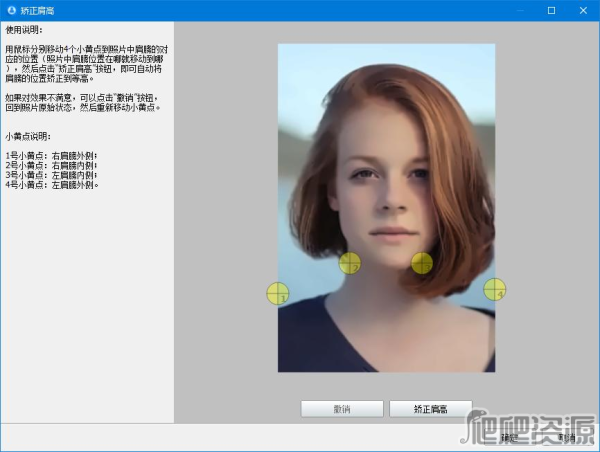
Task: Click the 1号小黄点 description line
Action: click(52, 155)
